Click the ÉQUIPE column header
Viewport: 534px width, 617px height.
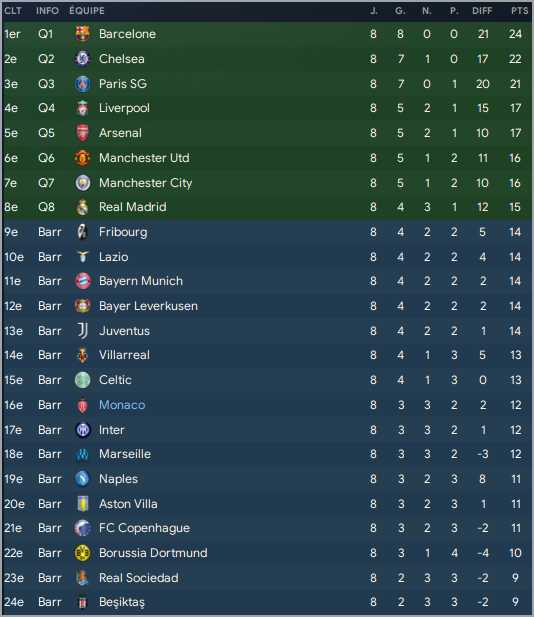coord(87,11)
